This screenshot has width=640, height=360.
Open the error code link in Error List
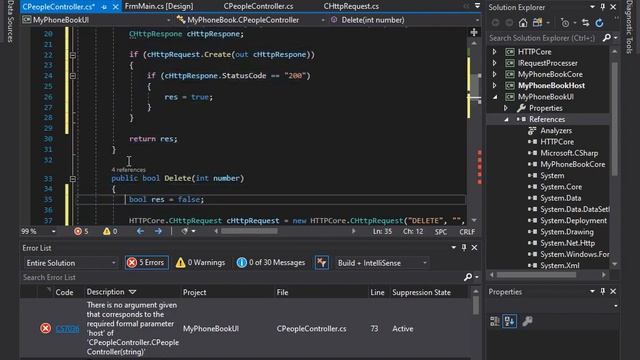coord(67,329)
